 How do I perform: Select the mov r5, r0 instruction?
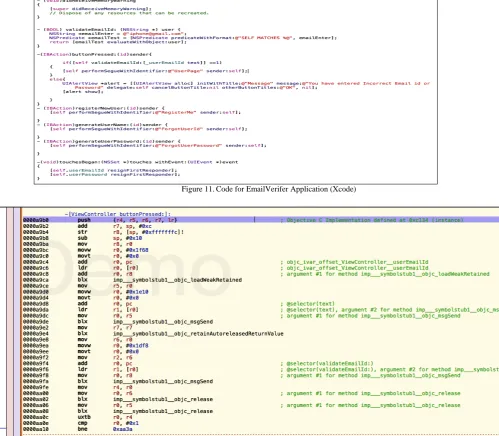tap(78, 286)
